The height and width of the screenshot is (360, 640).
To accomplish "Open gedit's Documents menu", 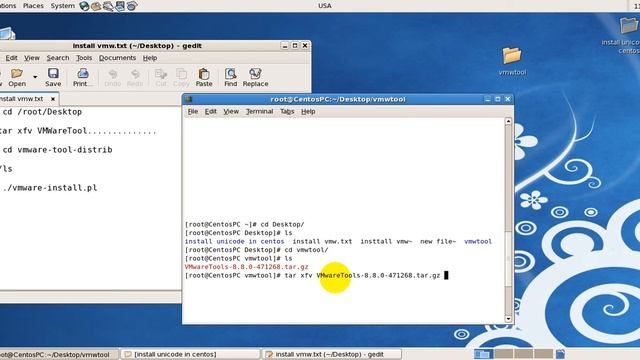I will point(117,58).
